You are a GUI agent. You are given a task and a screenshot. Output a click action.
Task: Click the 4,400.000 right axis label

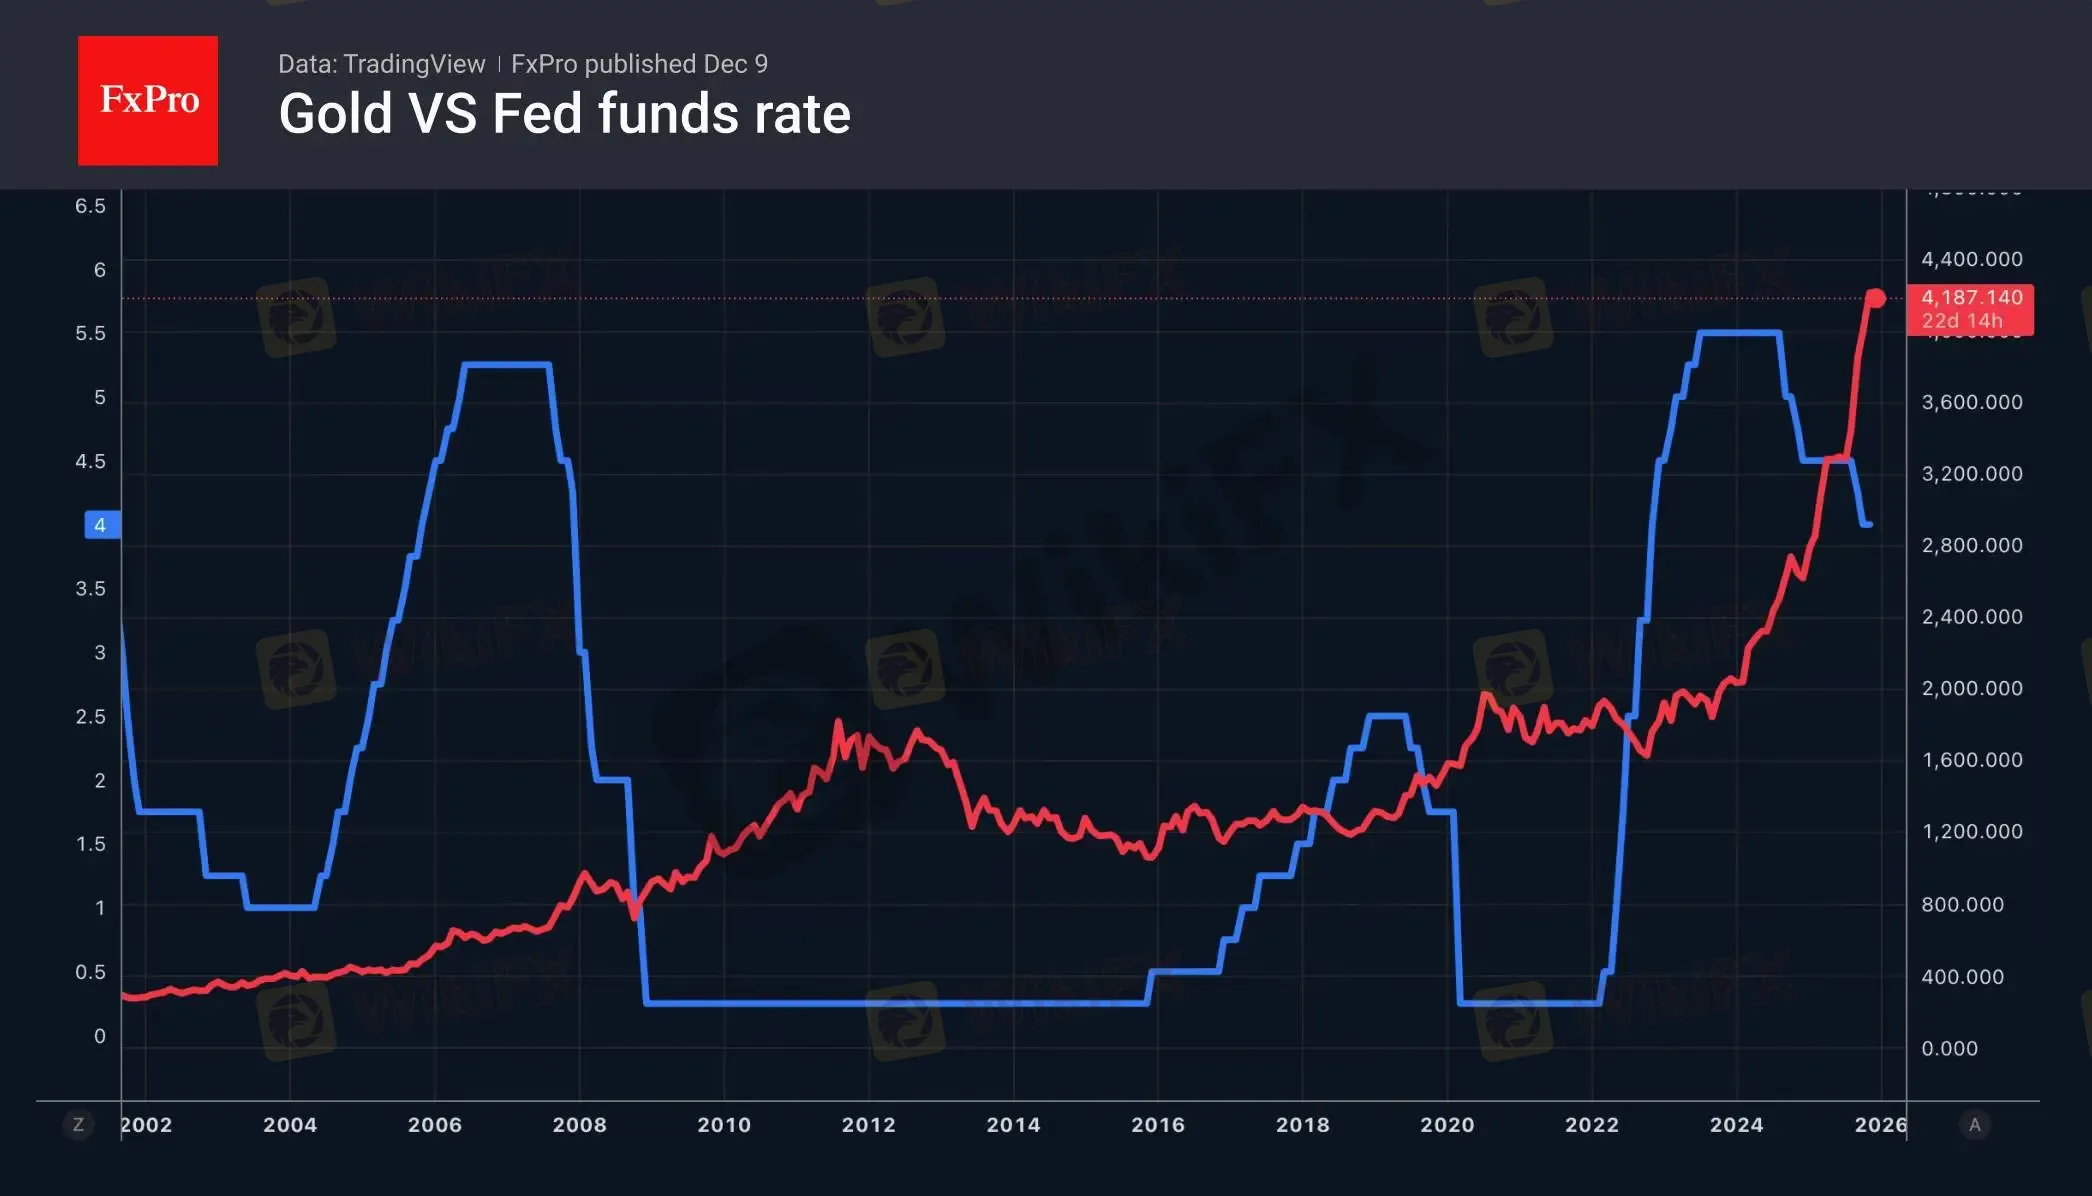pos(1971,259)
